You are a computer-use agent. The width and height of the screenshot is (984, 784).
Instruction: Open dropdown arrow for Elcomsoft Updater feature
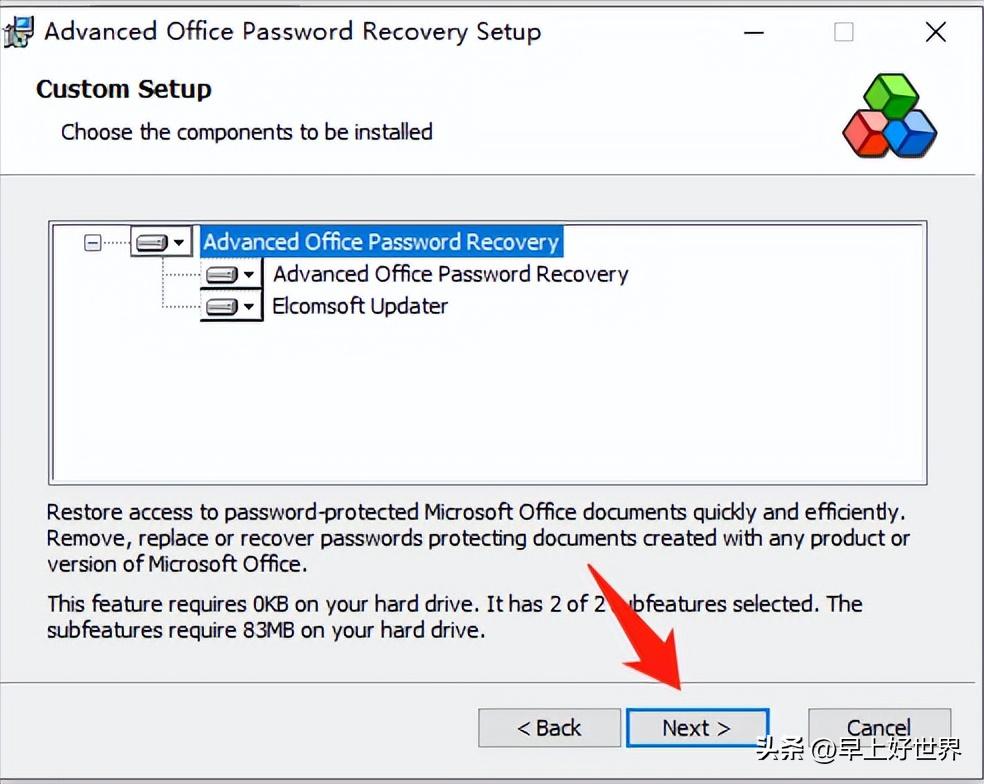click(249, 306)
